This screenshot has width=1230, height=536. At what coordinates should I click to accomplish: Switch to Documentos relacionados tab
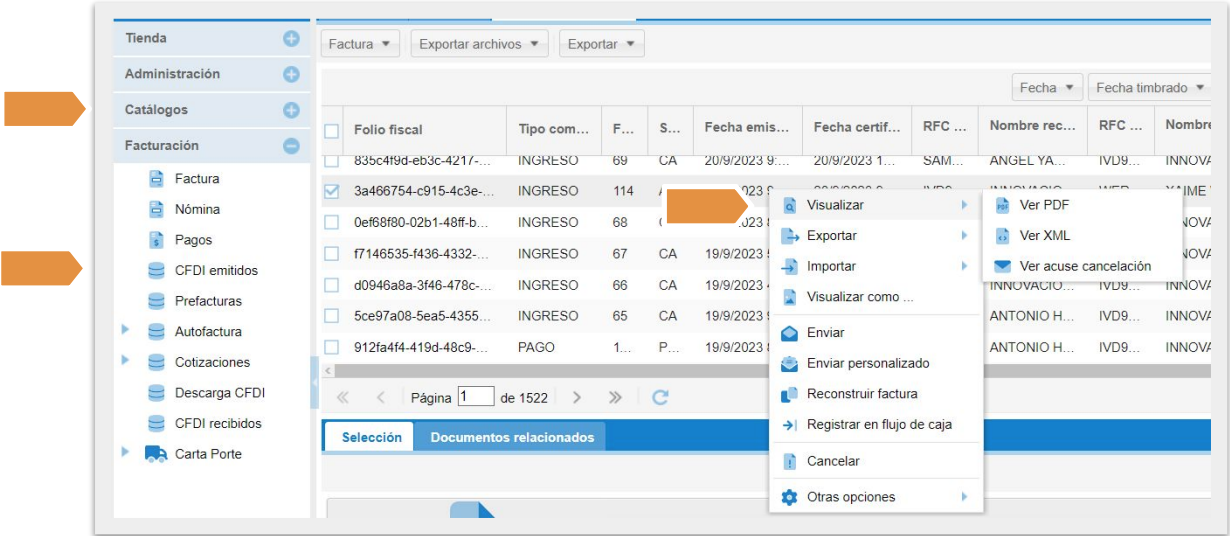(x=511, y=437)
